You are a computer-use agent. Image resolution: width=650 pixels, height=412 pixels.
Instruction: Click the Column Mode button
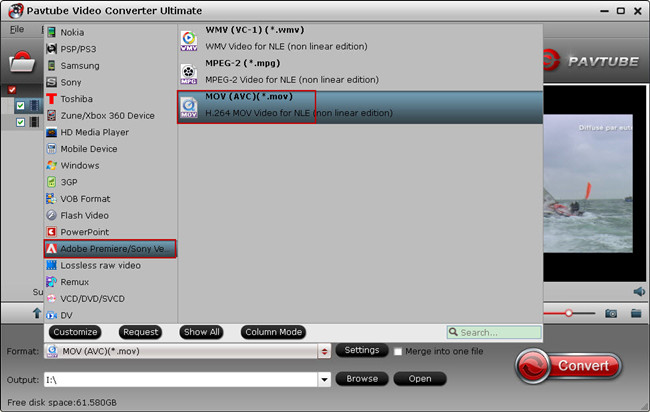coord(273,332)
